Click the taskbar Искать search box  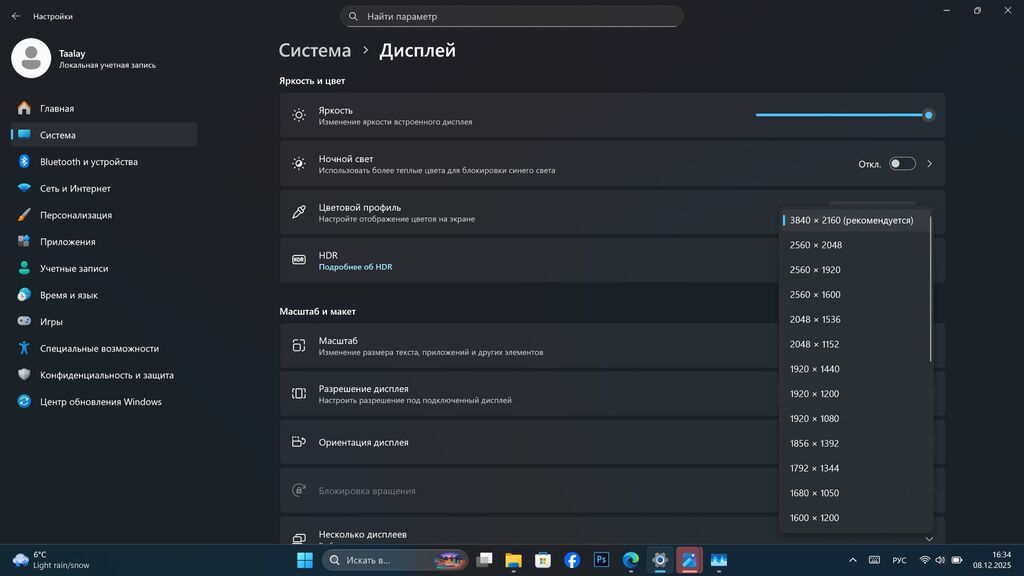(394, 560)
